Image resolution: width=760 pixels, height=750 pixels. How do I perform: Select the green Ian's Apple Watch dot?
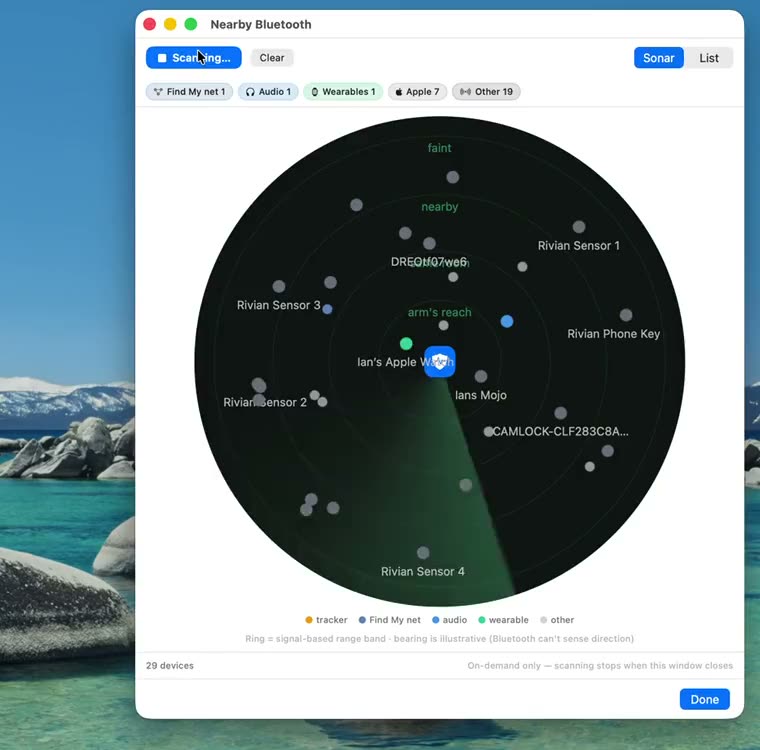tap(406, 344)
